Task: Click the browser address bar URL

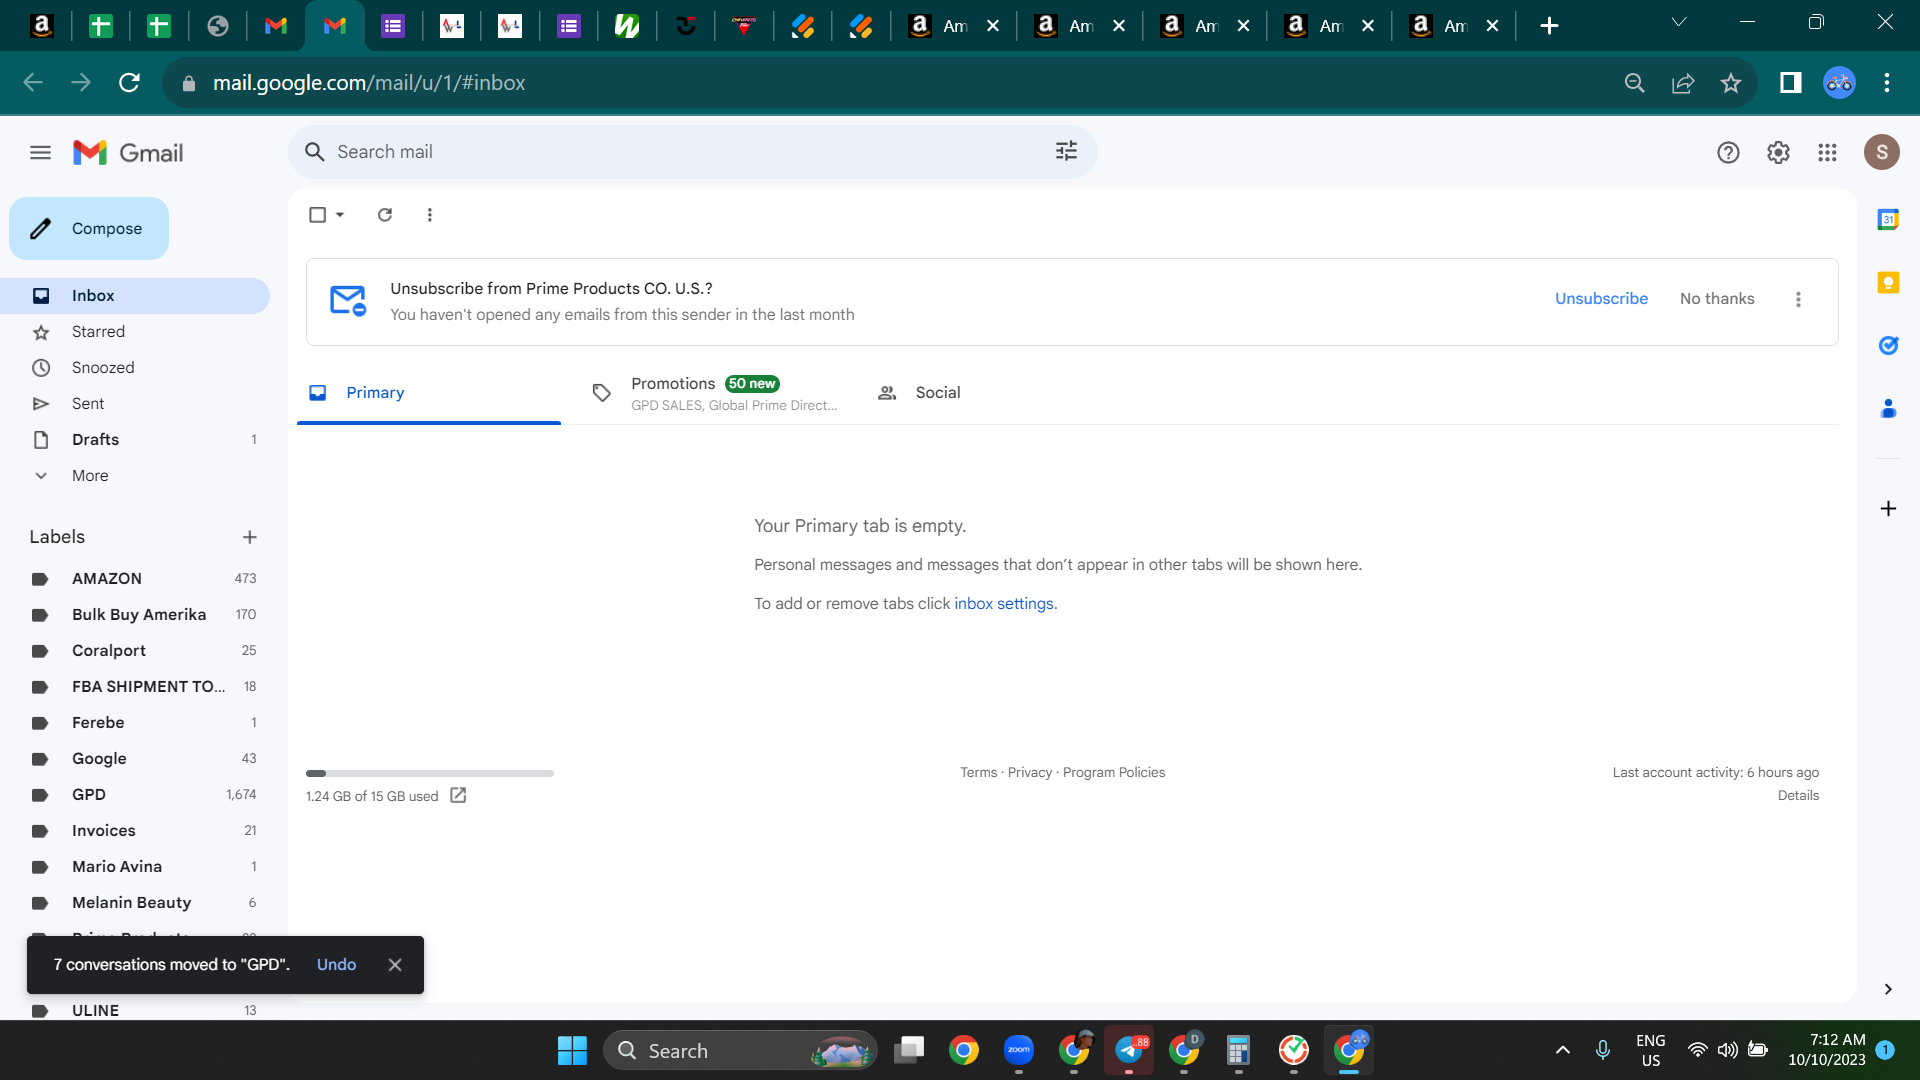Action: pos(369,83)
